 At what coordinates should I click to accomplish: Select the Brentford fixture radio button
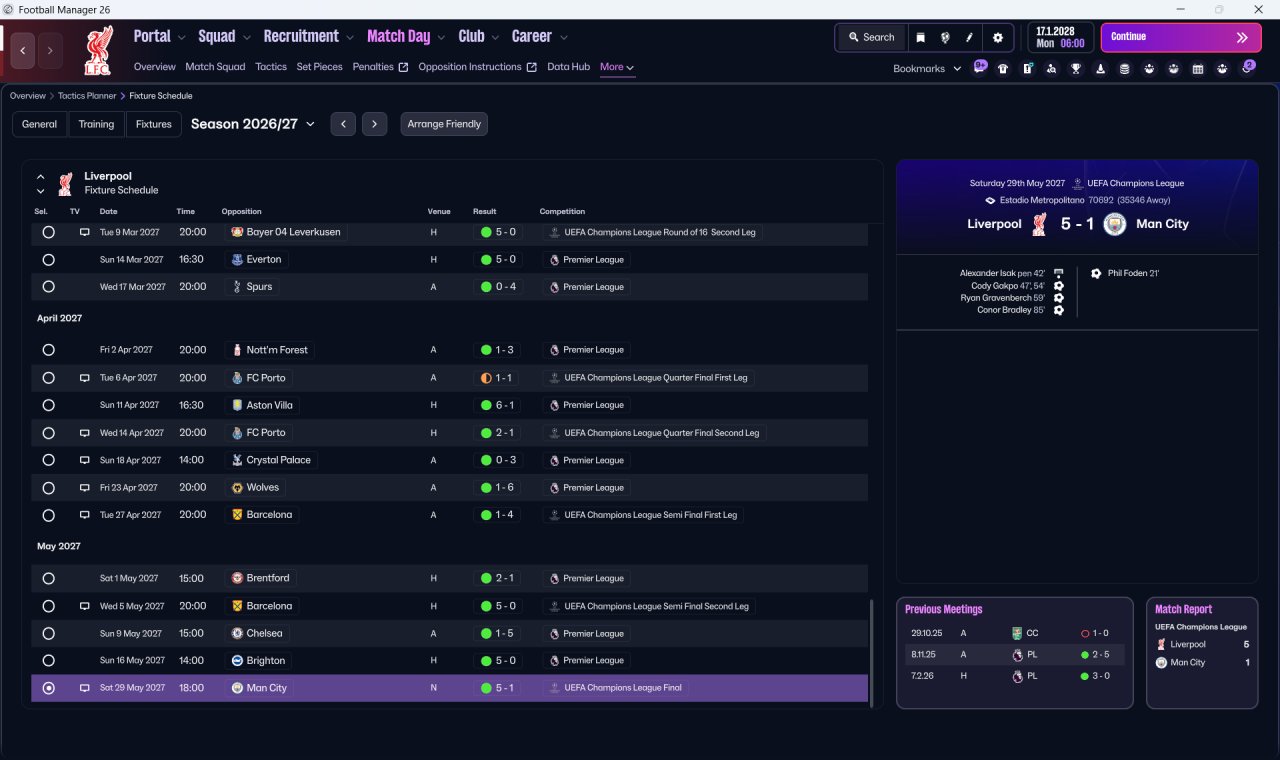click(x=48, y=578)
